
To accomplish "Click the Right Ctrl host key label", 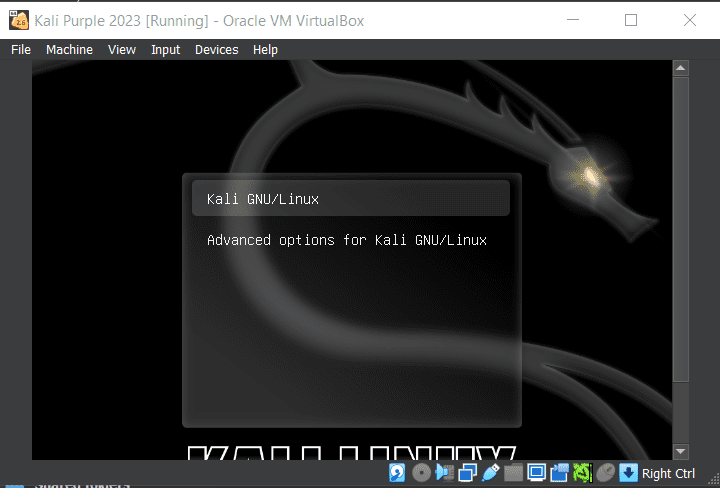I will click(669, 473).
